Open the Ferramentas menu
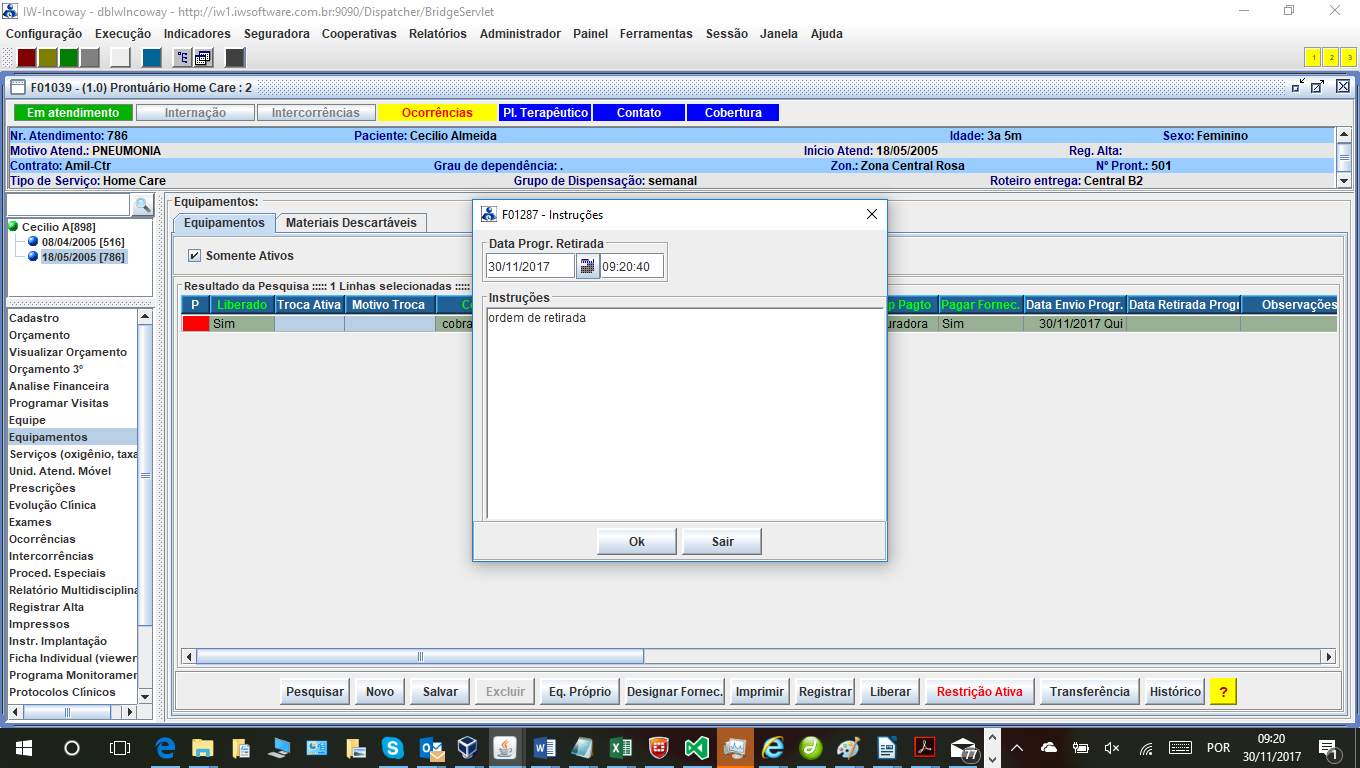Image resolution: width=1360 pixels, height=768 pixels. click(655, 33)
